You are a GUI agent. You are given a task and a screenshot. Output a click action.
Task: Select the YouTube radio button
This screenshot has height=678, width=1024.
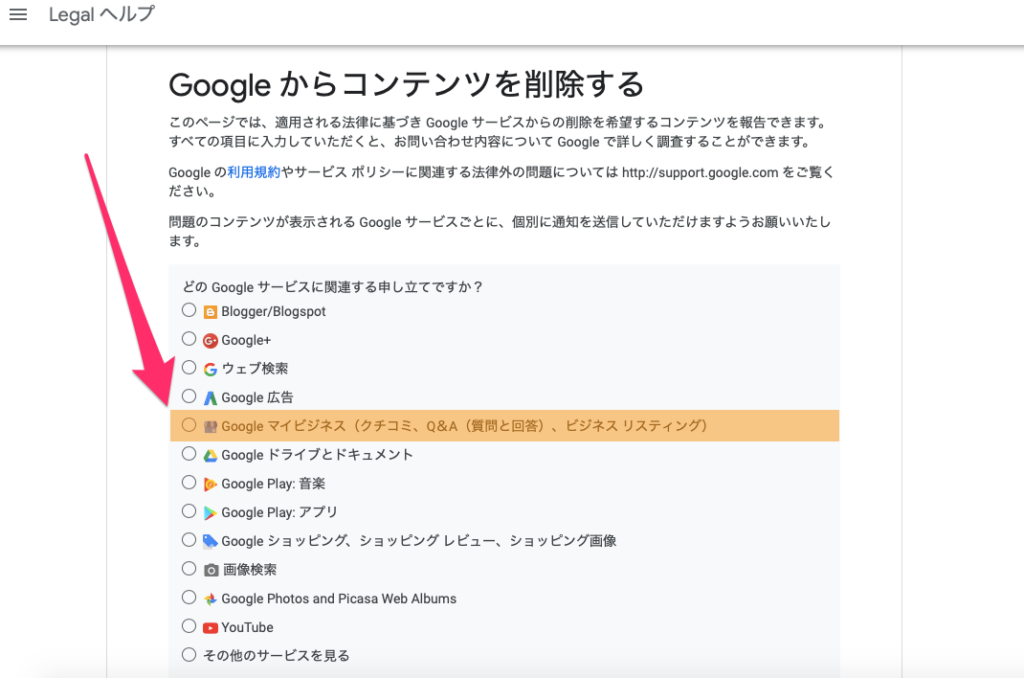[189, 626]
